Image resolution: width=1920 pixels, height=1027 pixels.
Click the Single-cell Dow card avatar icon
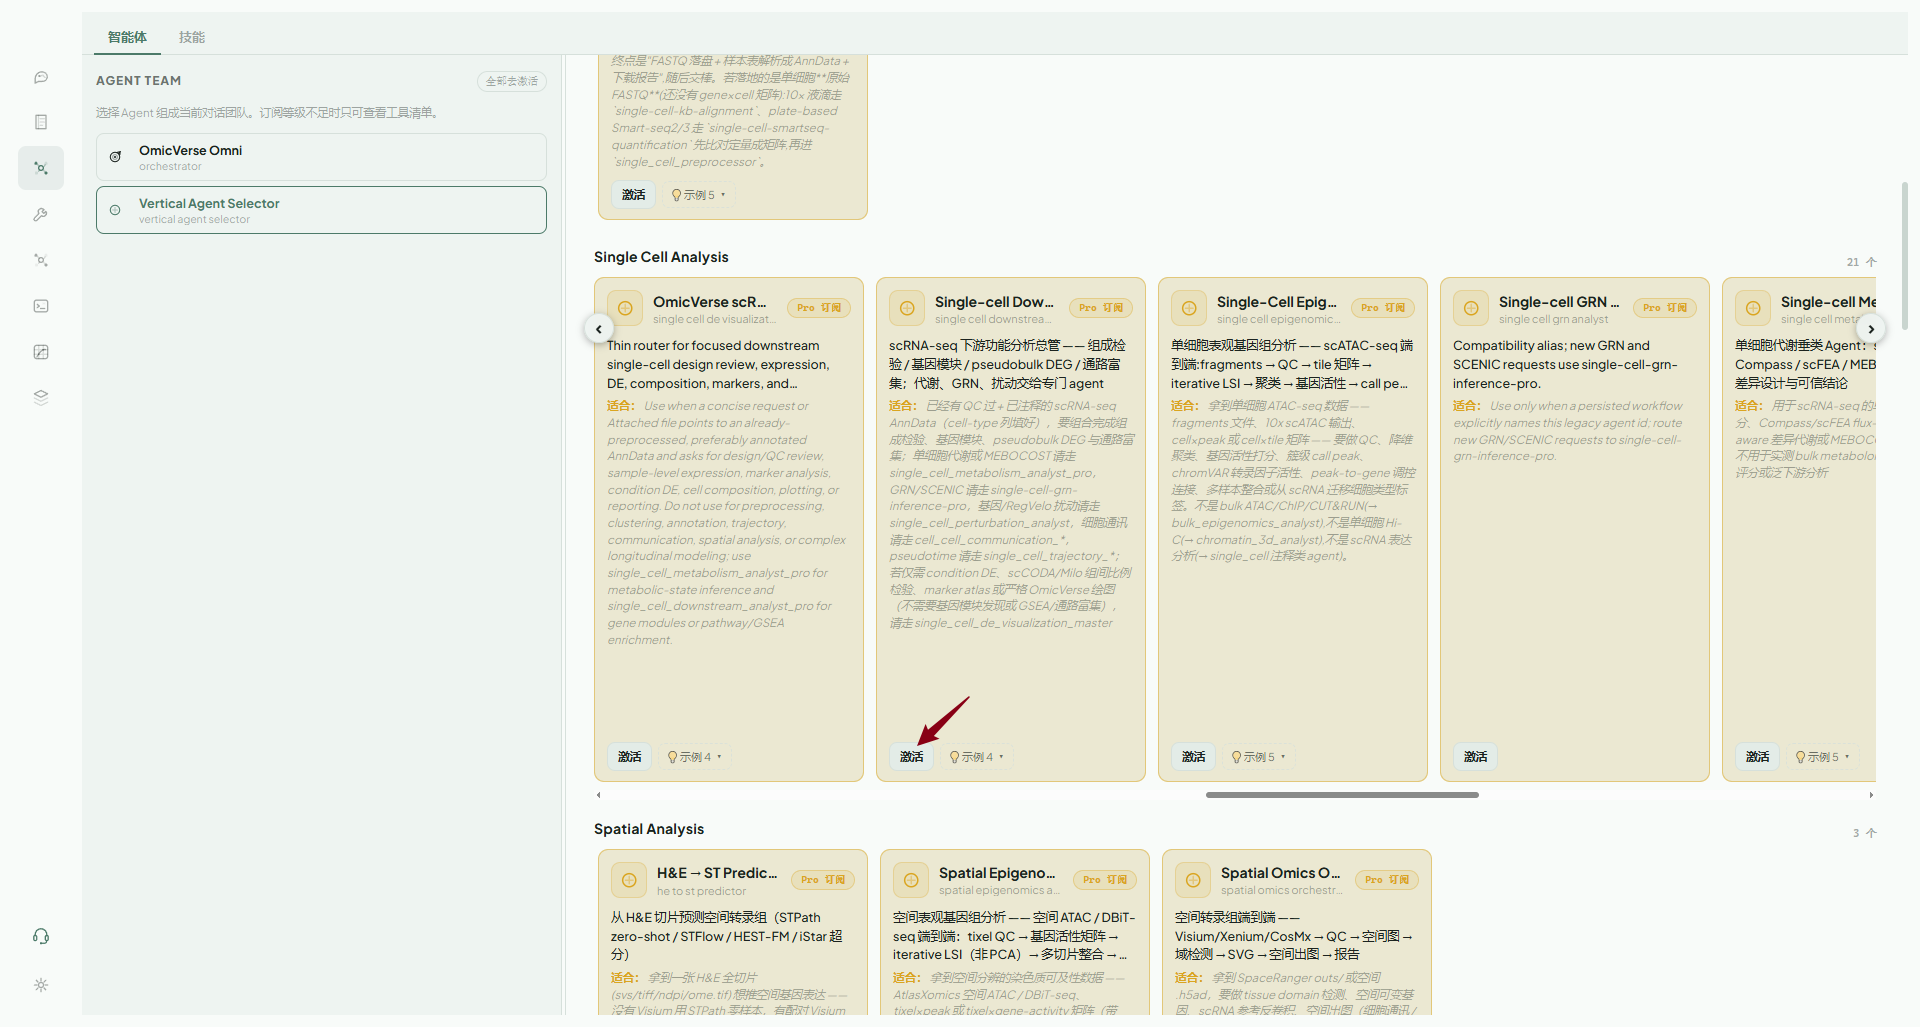coord(907,308)
